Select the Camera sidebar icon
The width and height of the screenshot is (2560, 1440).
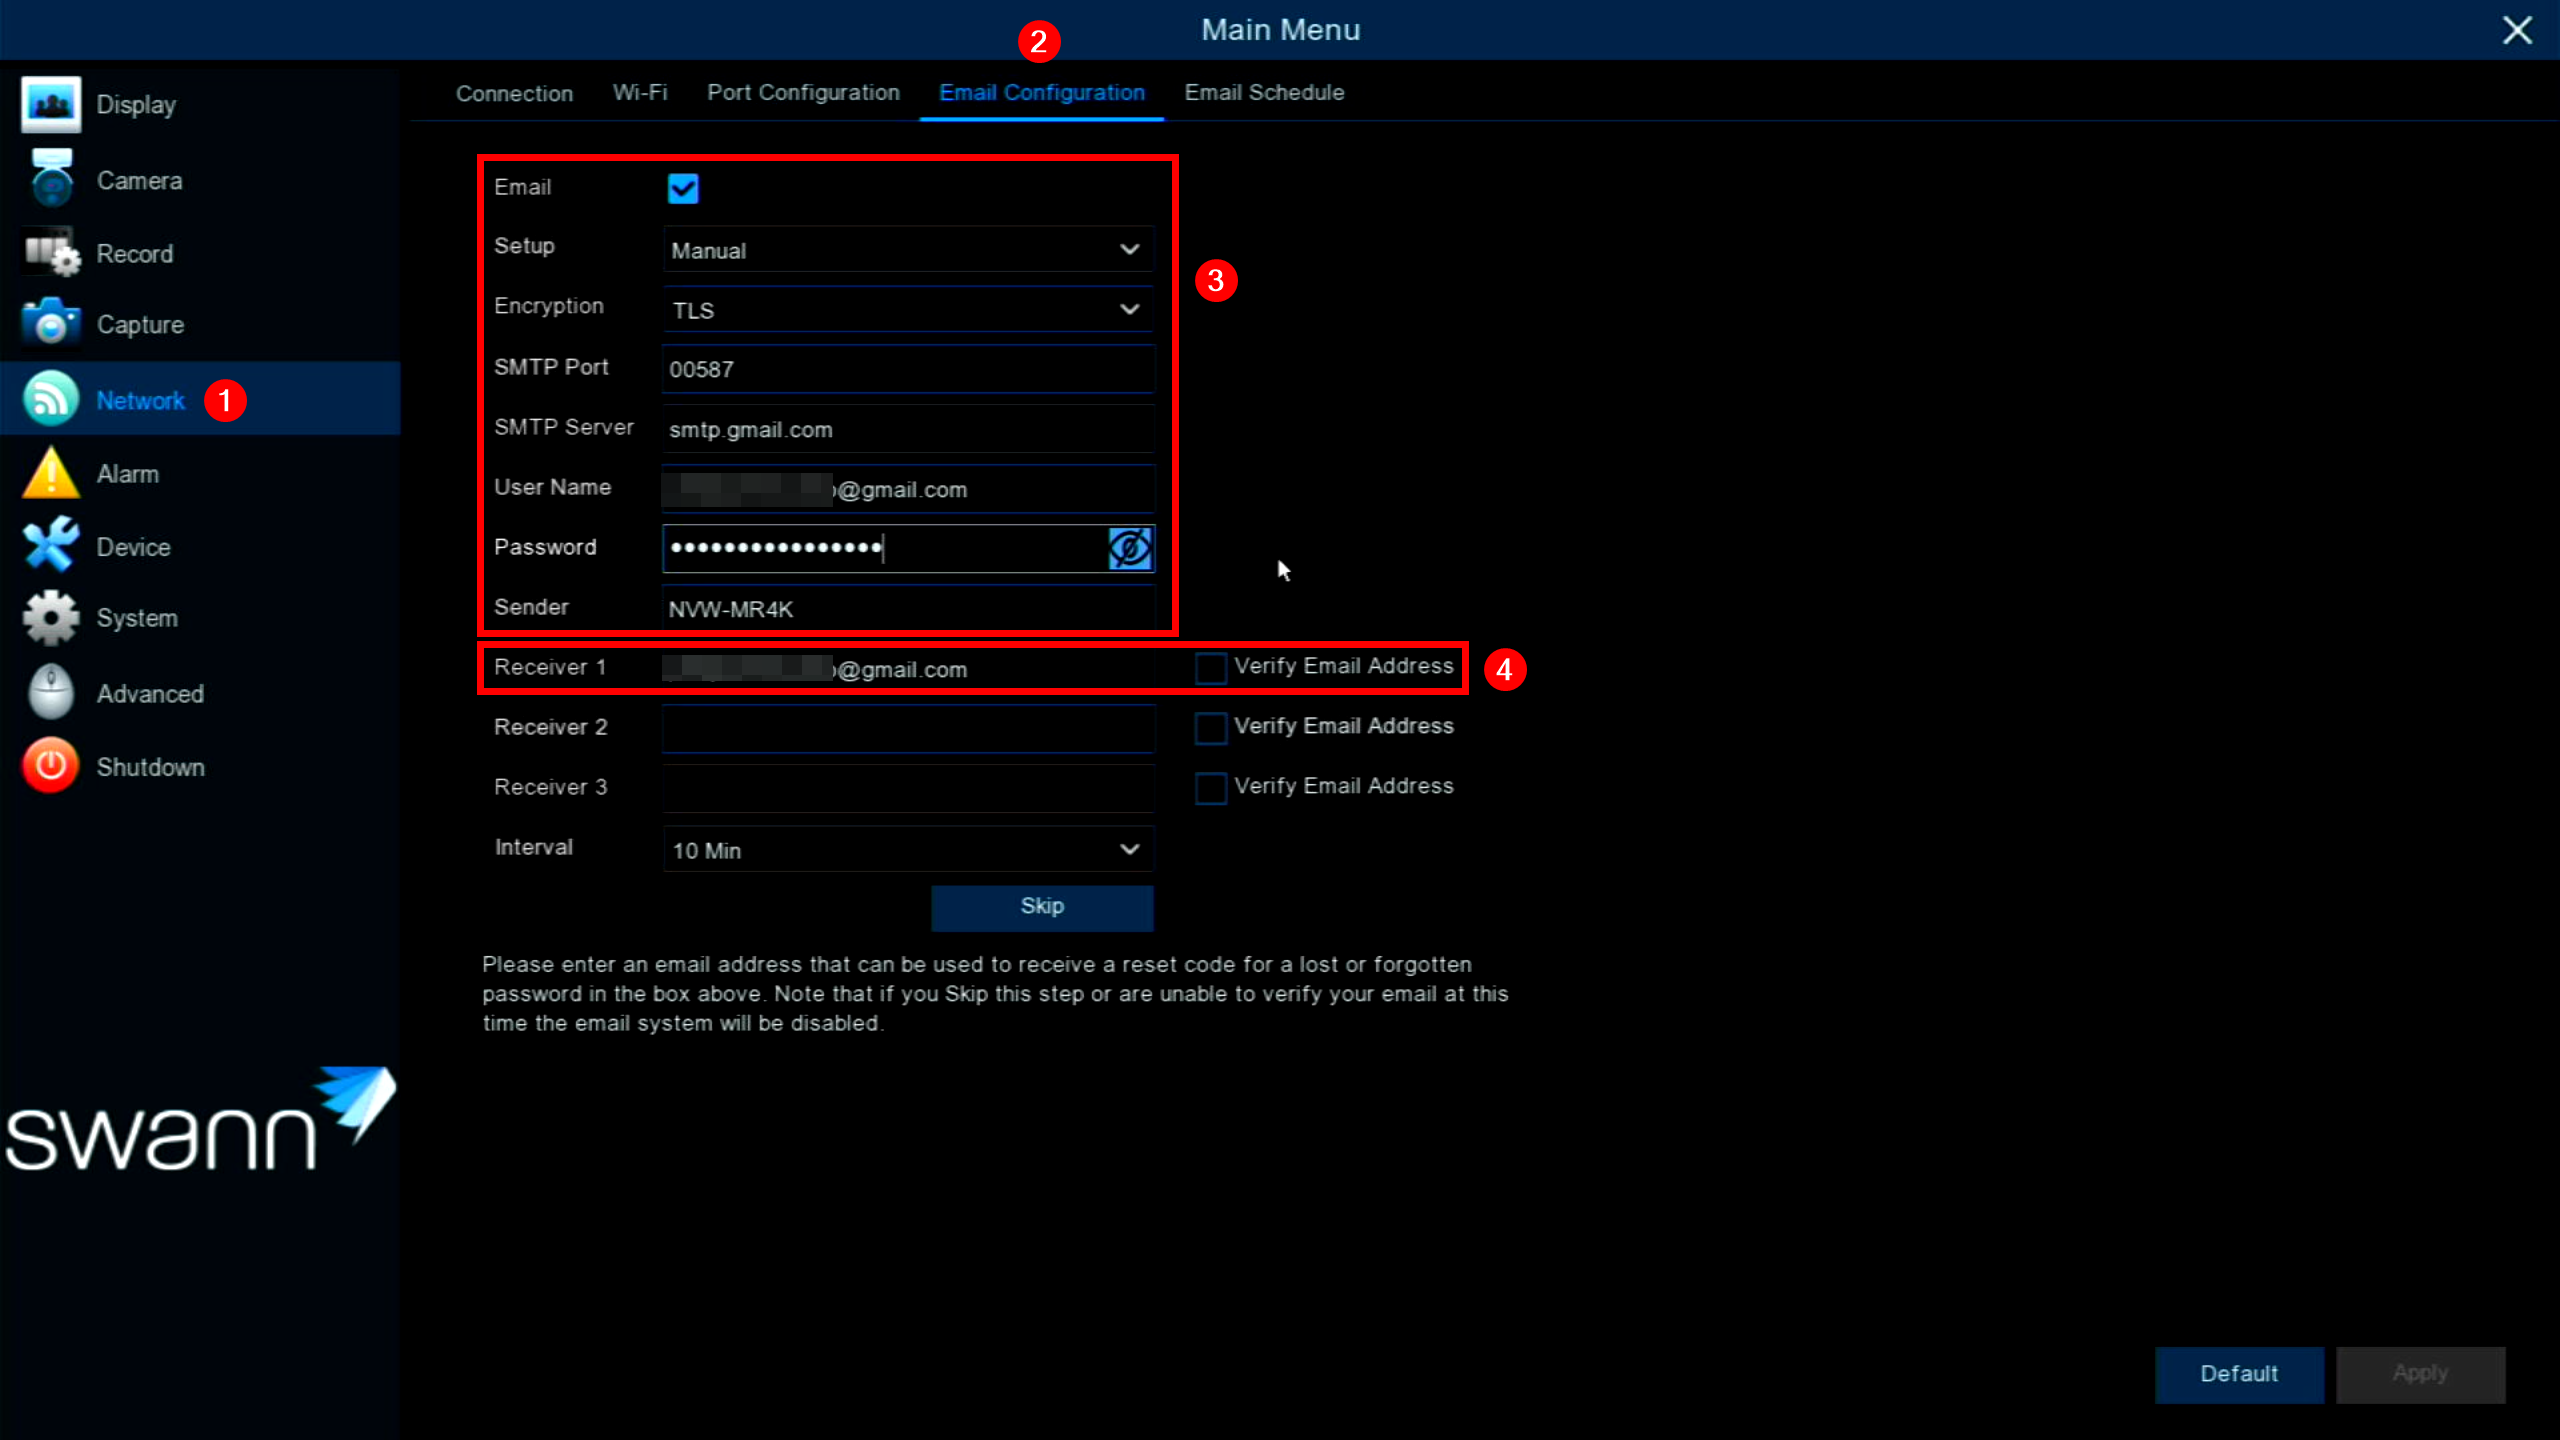pyautogui.click(x=50, y=180)
